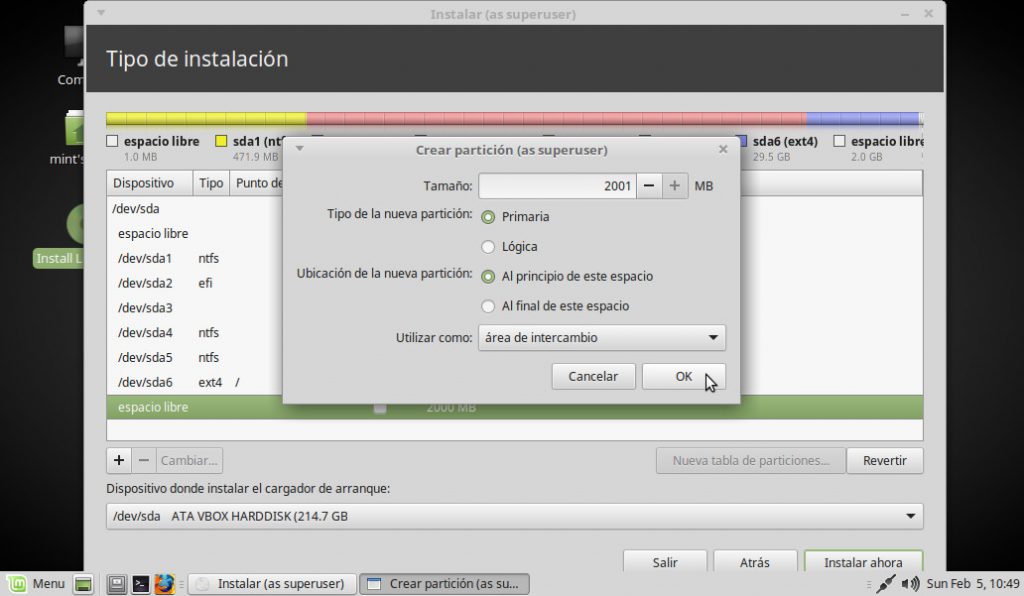Open Firefox from the taskbar launcher
This screenshot has width=1024, height=596.
pos(165,584)
